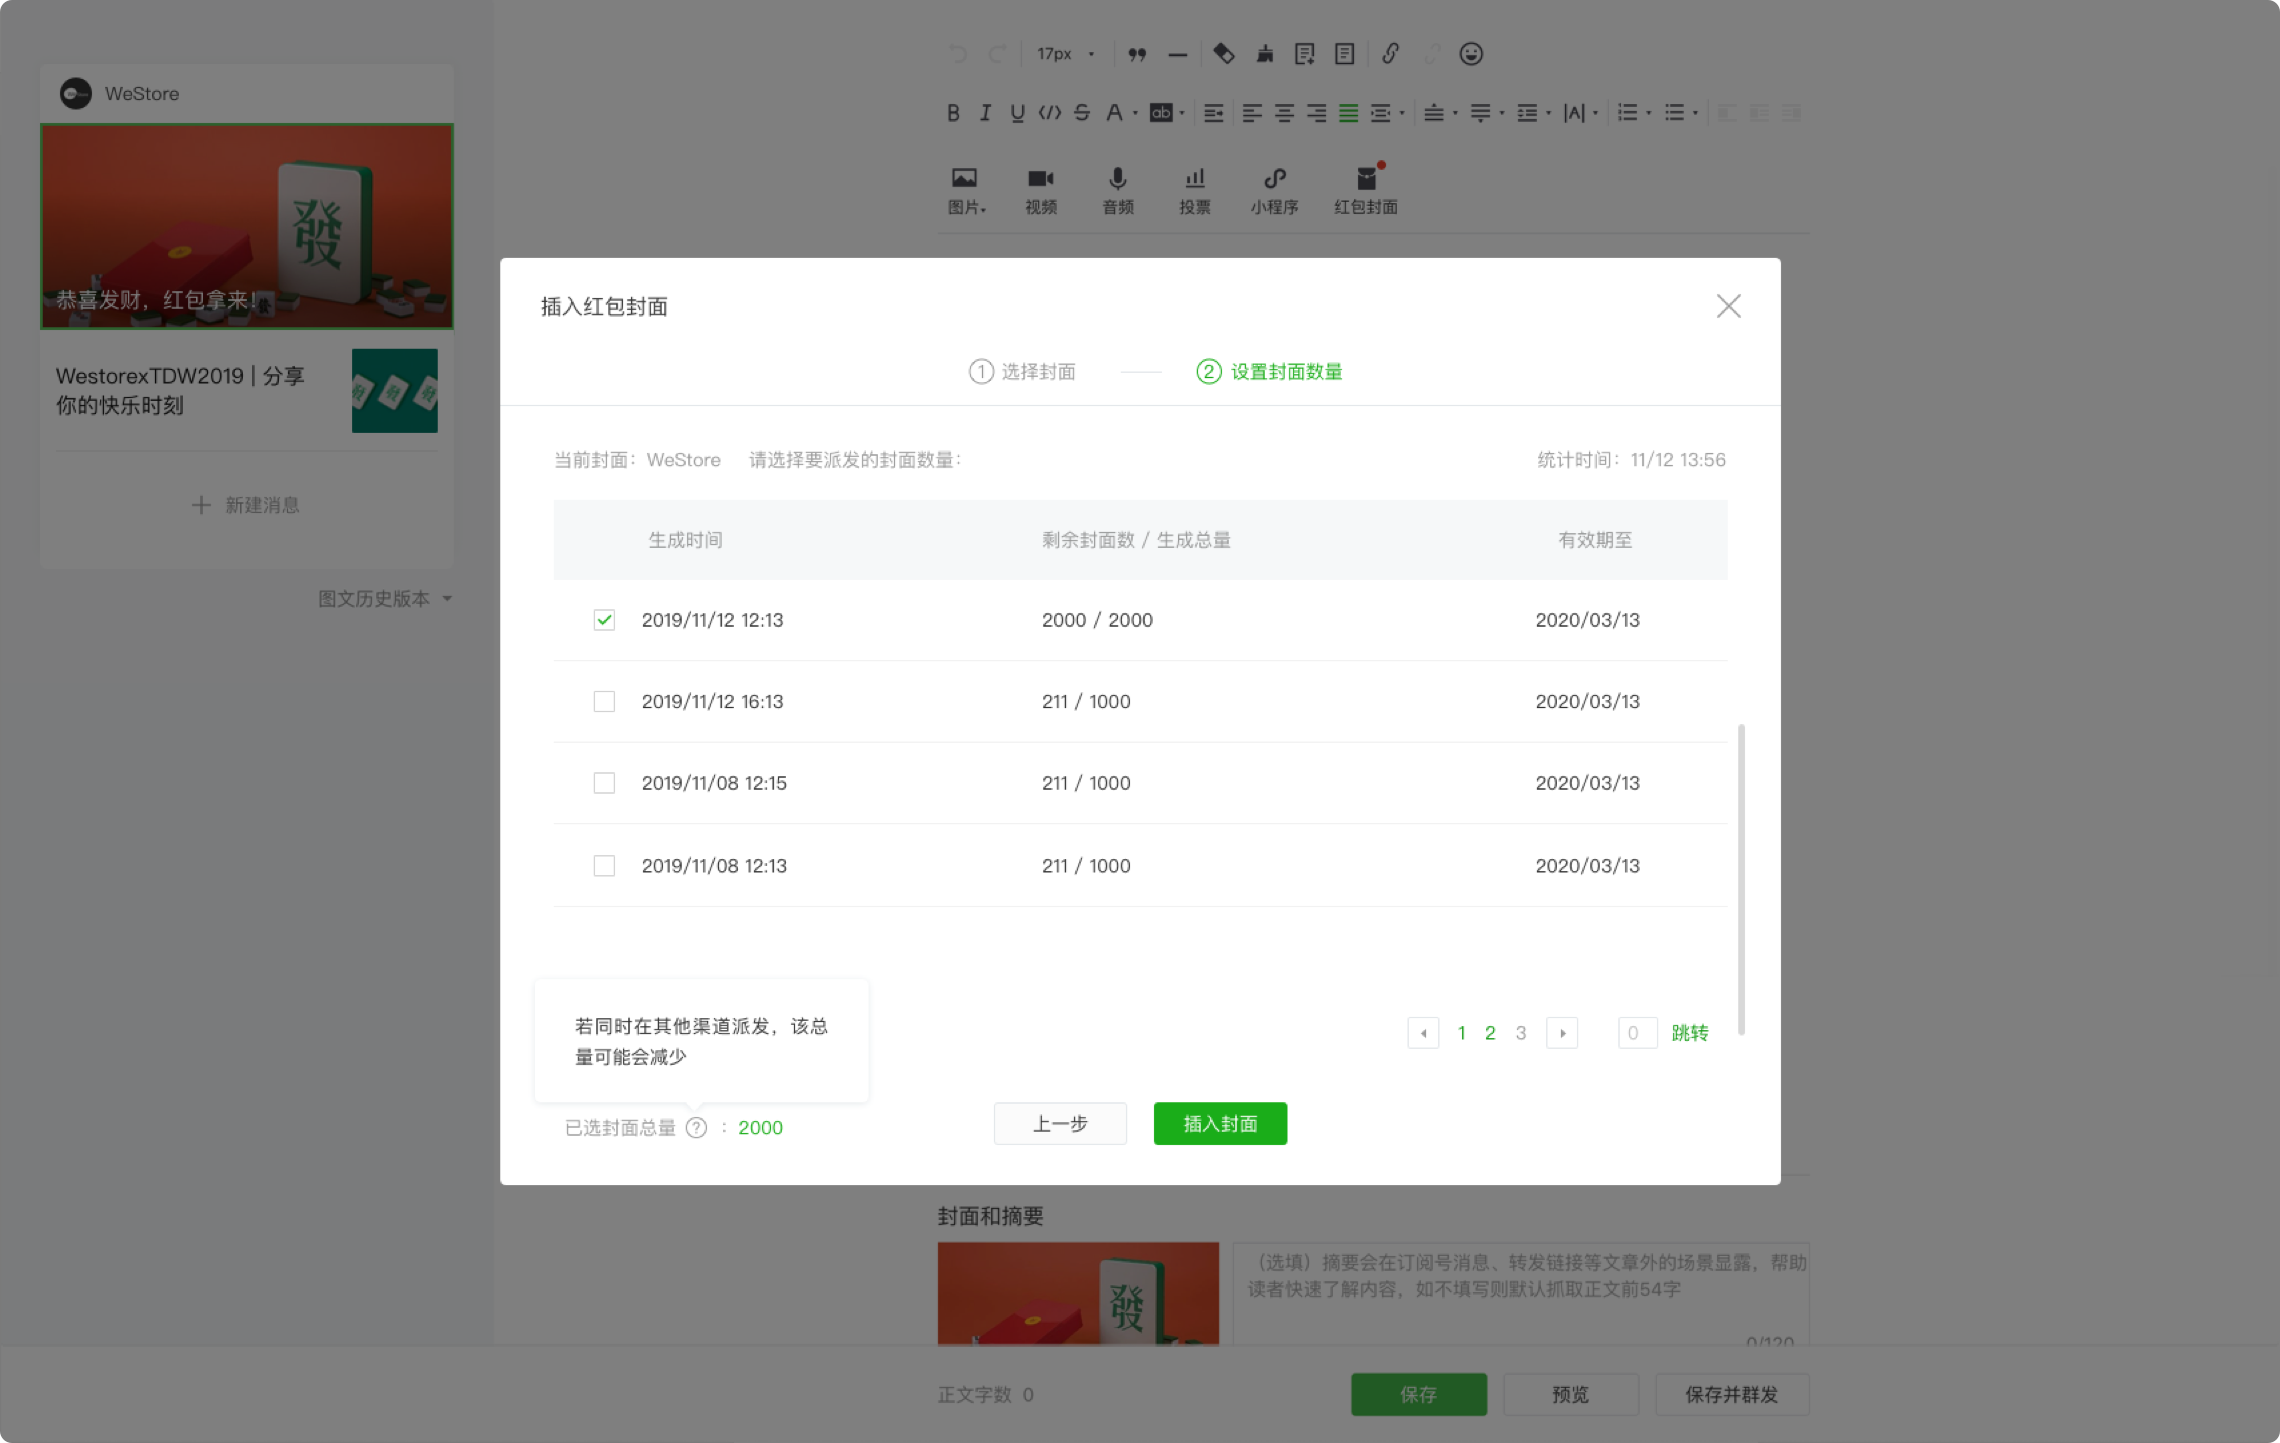Click 跳转 to jump page

pyautogui.click(x=1690, y=1033)
